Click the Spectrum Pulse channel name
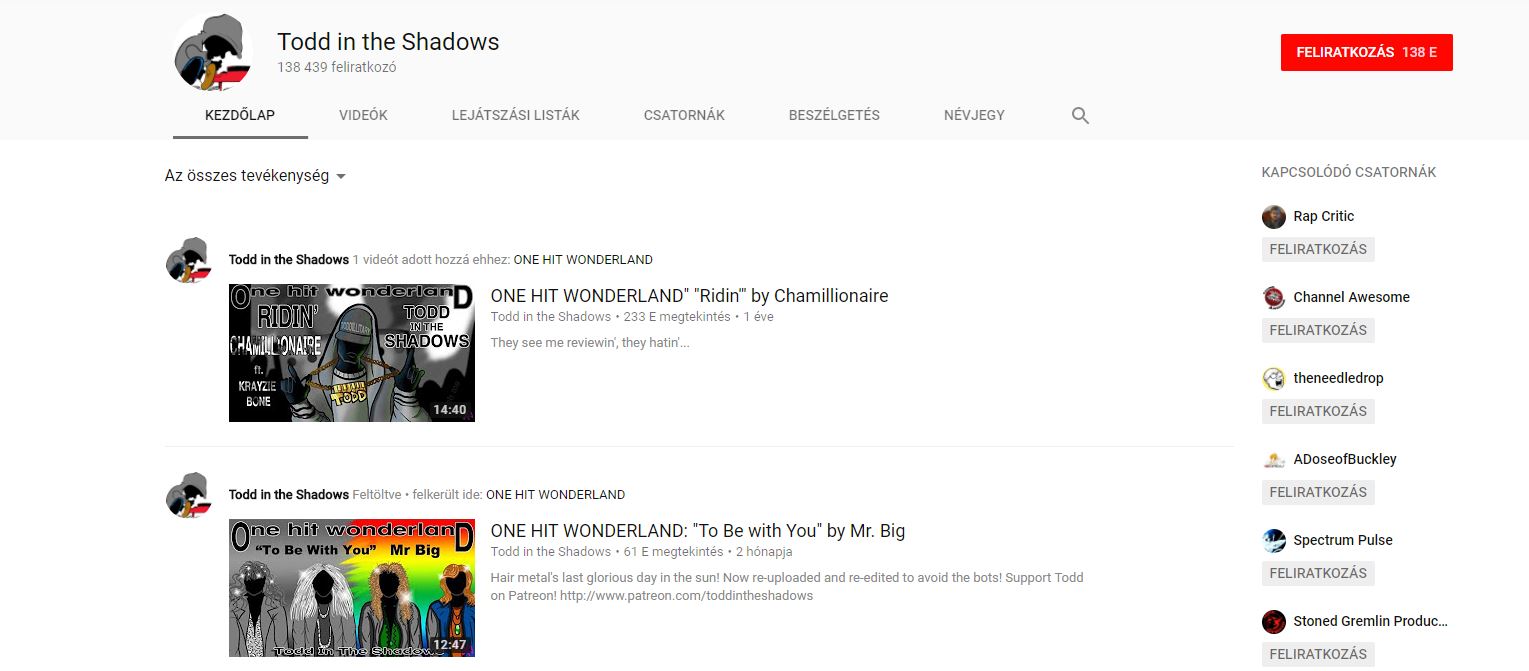 [1343, 540]
